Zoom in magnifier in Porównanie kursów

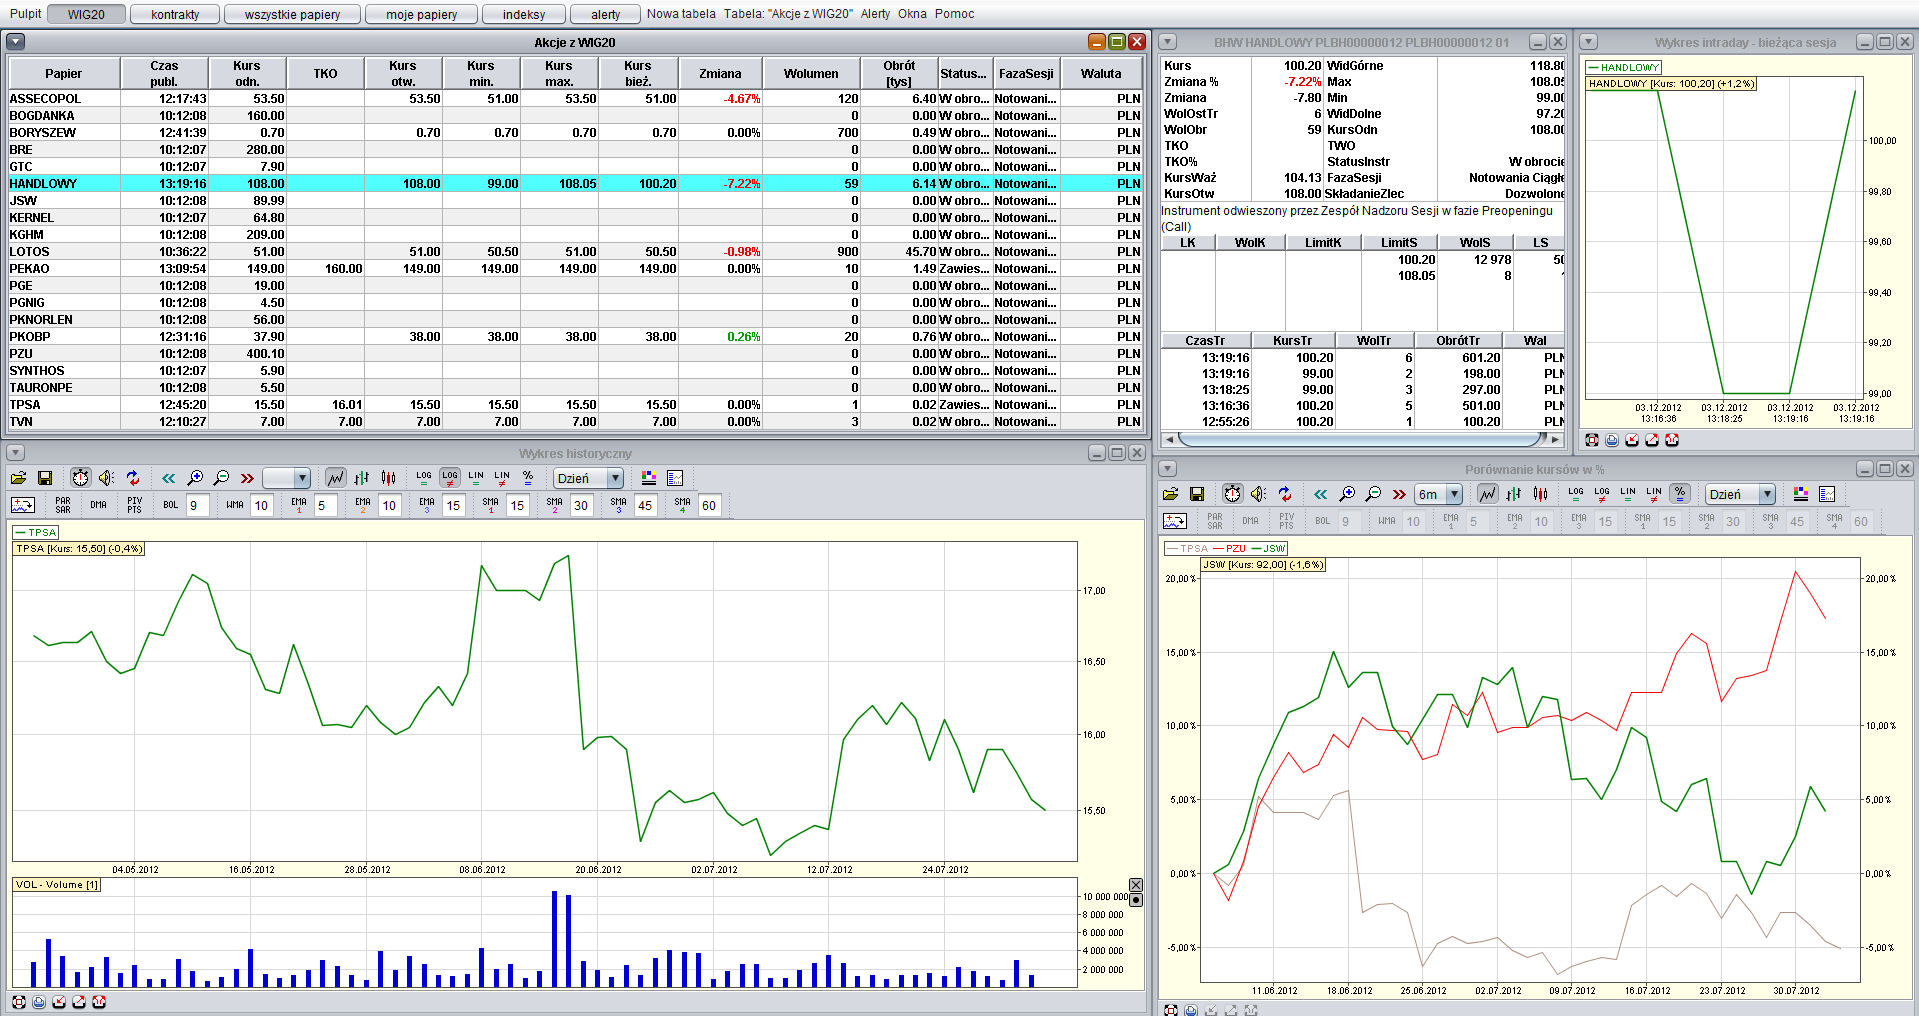(1347, 495)
